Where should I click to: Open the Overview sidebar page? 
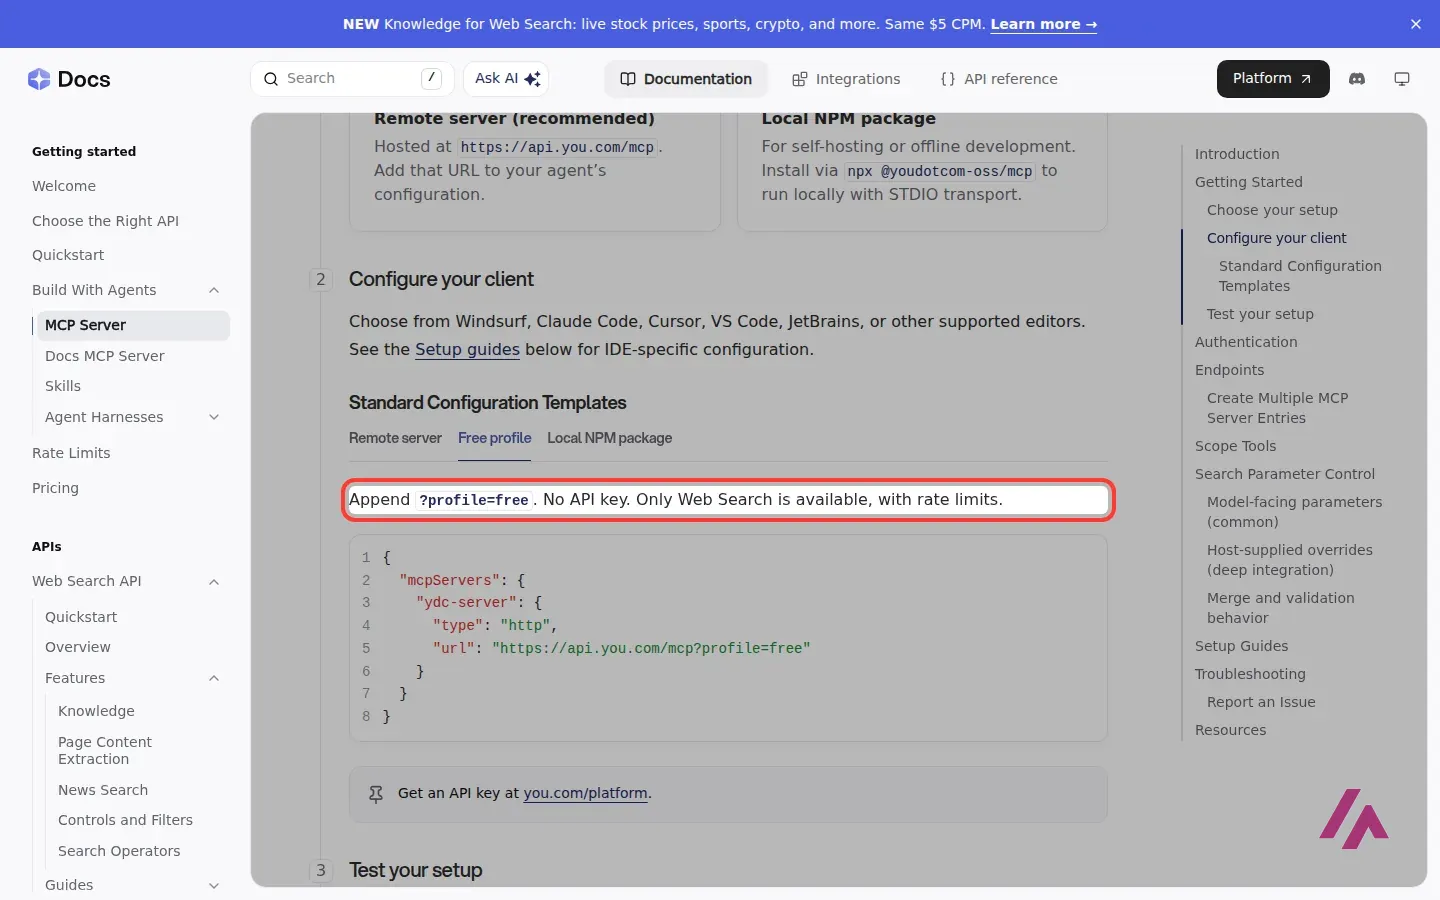78,647
